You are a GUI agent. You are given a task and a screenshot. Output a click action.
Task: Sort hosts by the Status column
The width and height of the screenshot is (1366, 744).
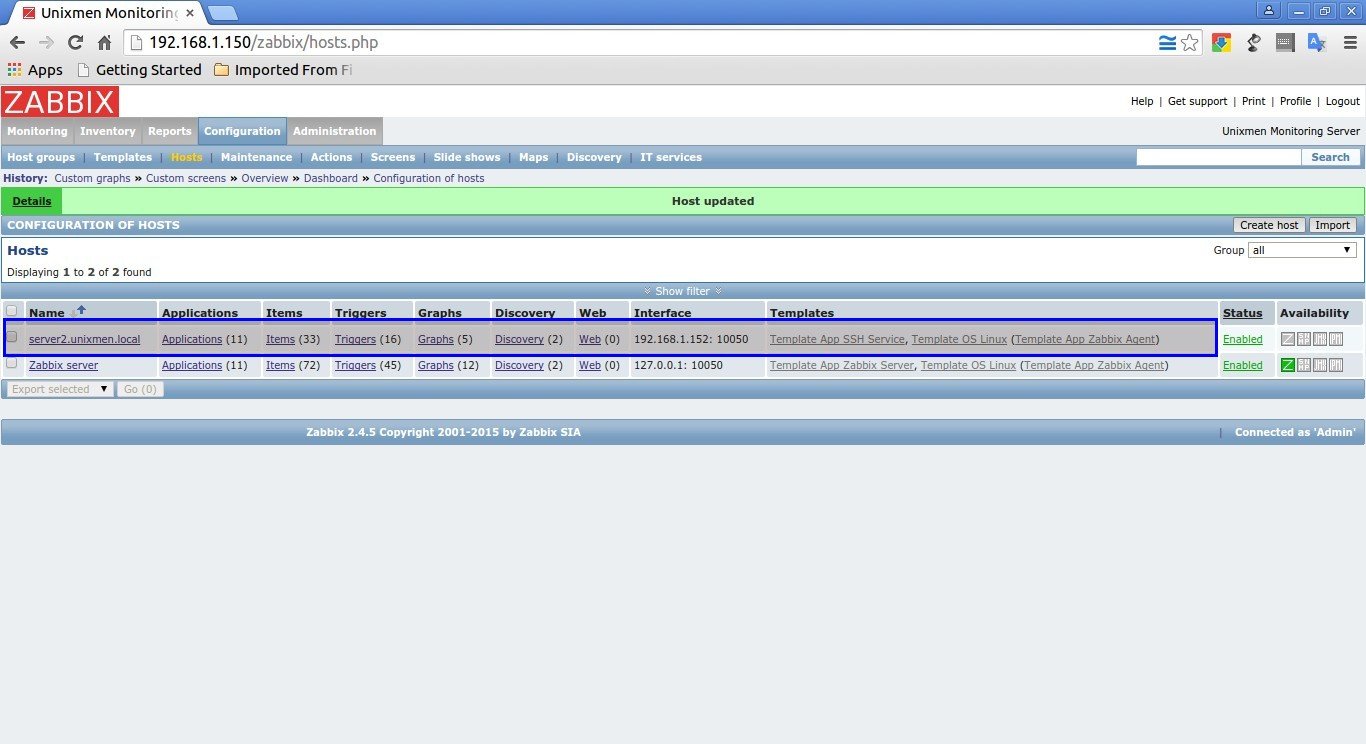point(1242,313)
